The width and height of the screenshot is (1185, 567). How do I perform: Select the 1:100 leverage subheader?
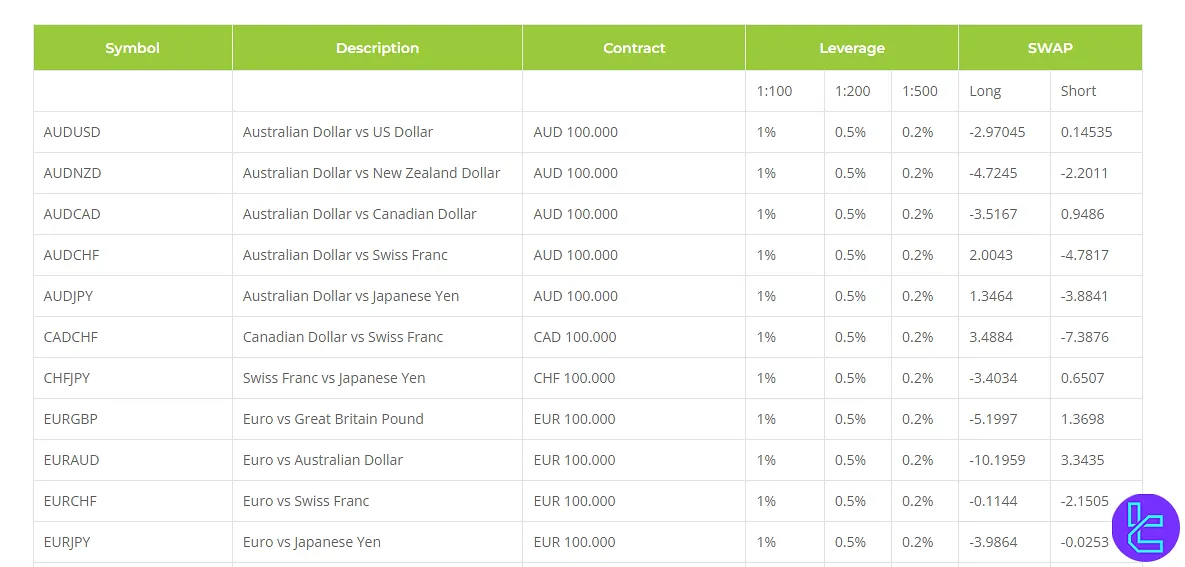(x=774, y=91)
